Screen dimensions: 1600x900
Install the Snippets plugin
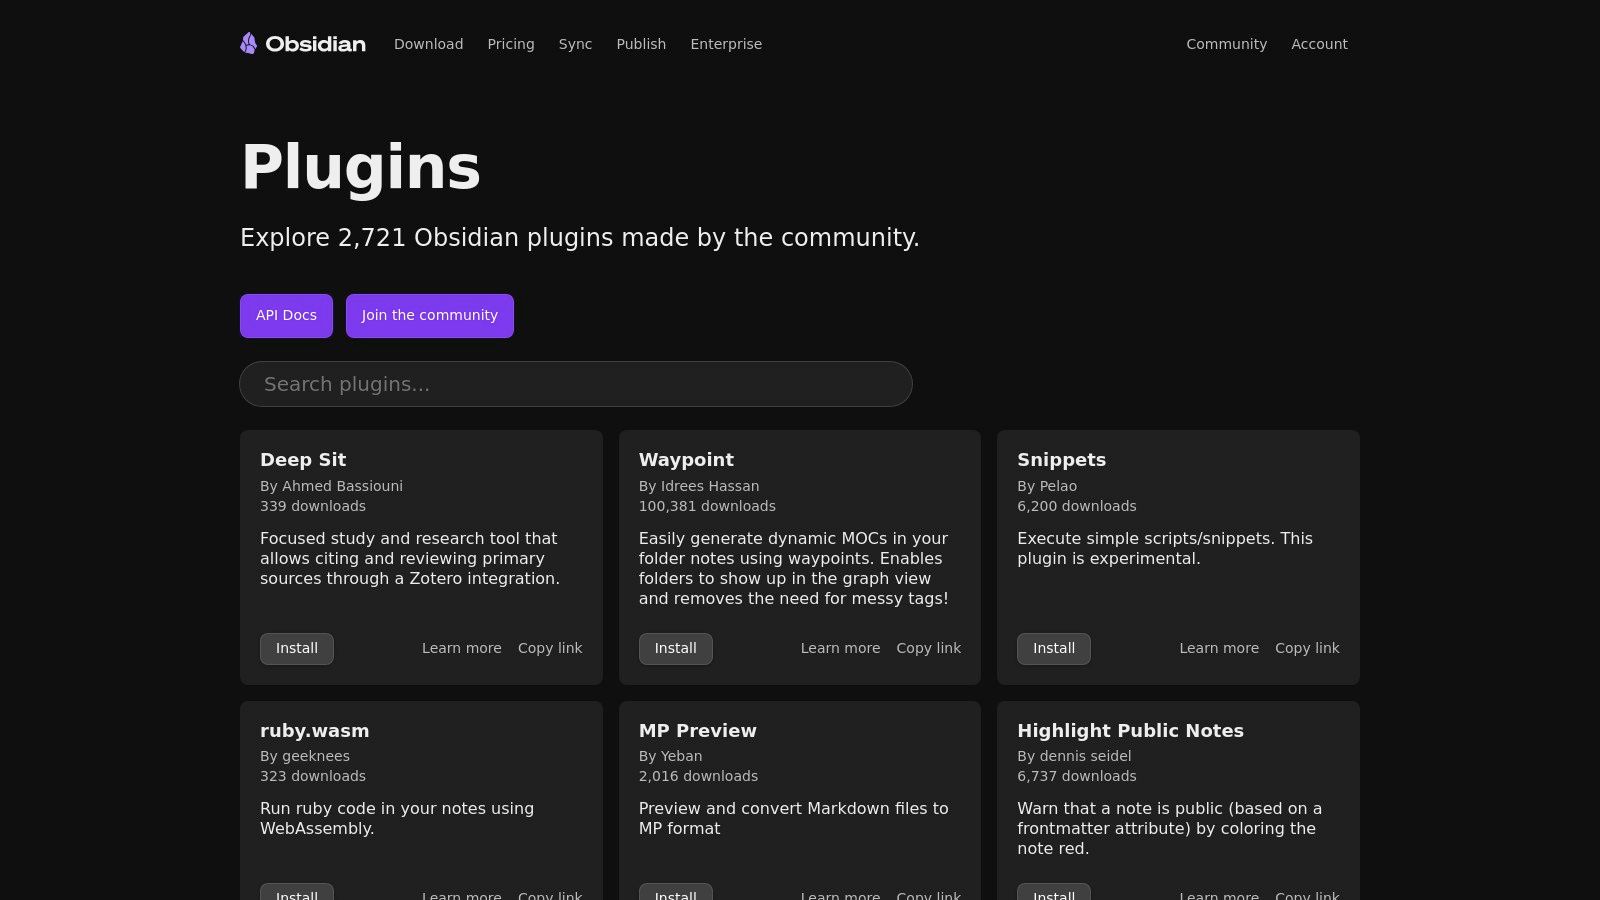tap(1054, 648)
